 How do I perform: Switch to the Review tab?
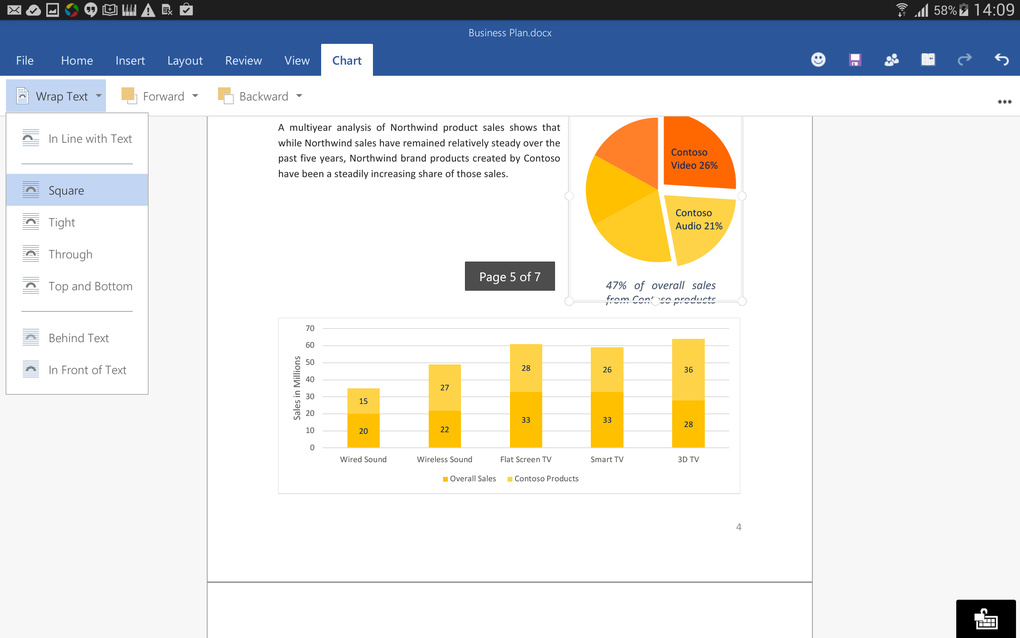click(243, 60)
